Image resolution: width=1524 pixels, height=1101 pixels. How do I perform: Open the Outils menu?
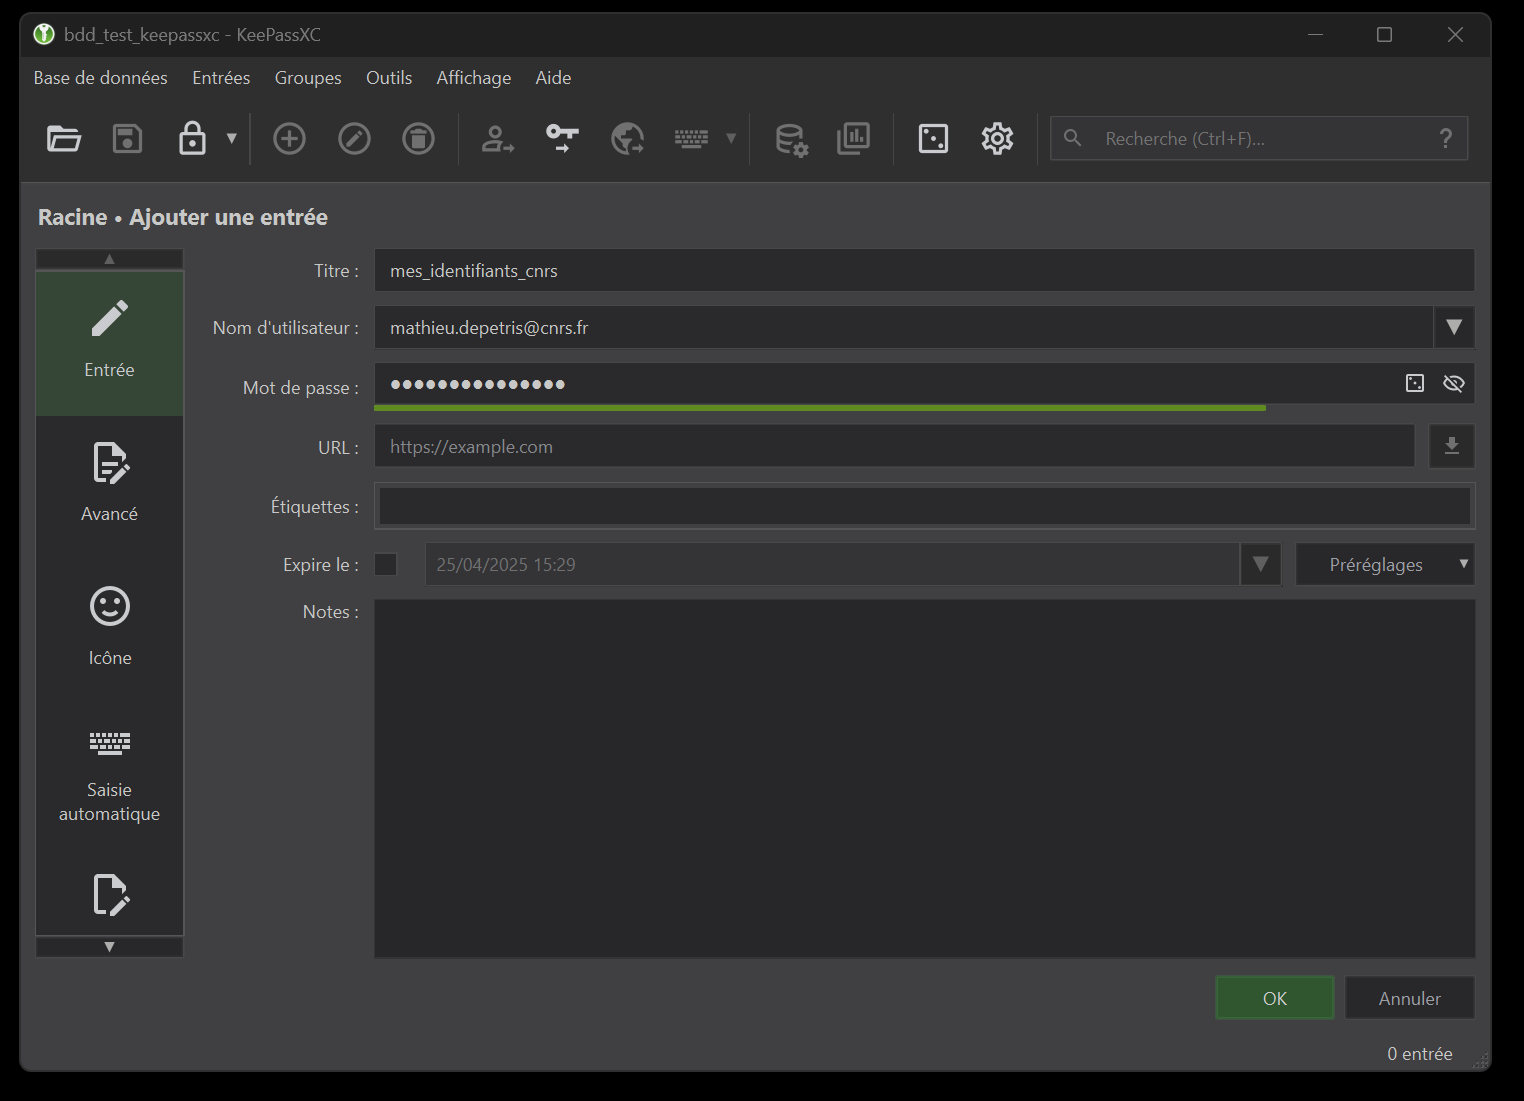pyautogui.click(x=389, y=78)
